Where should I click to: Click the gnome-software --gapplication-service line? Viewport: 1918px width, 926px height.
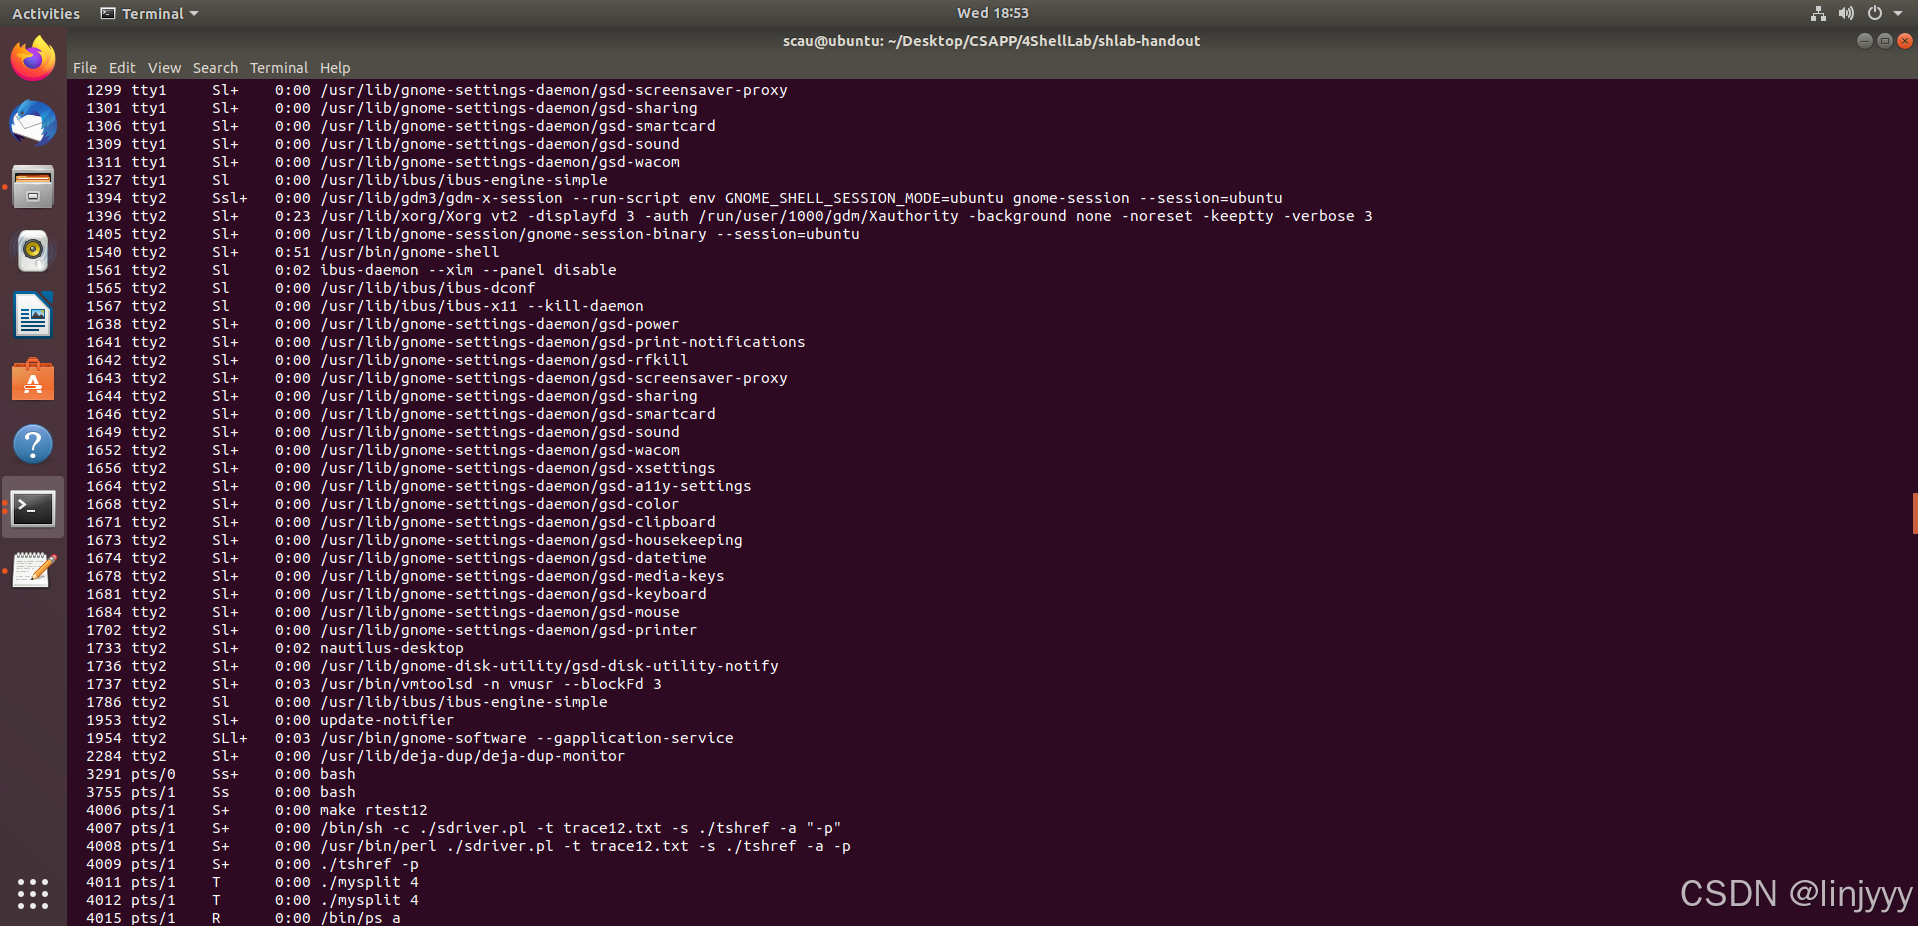[x=409, y=738]
